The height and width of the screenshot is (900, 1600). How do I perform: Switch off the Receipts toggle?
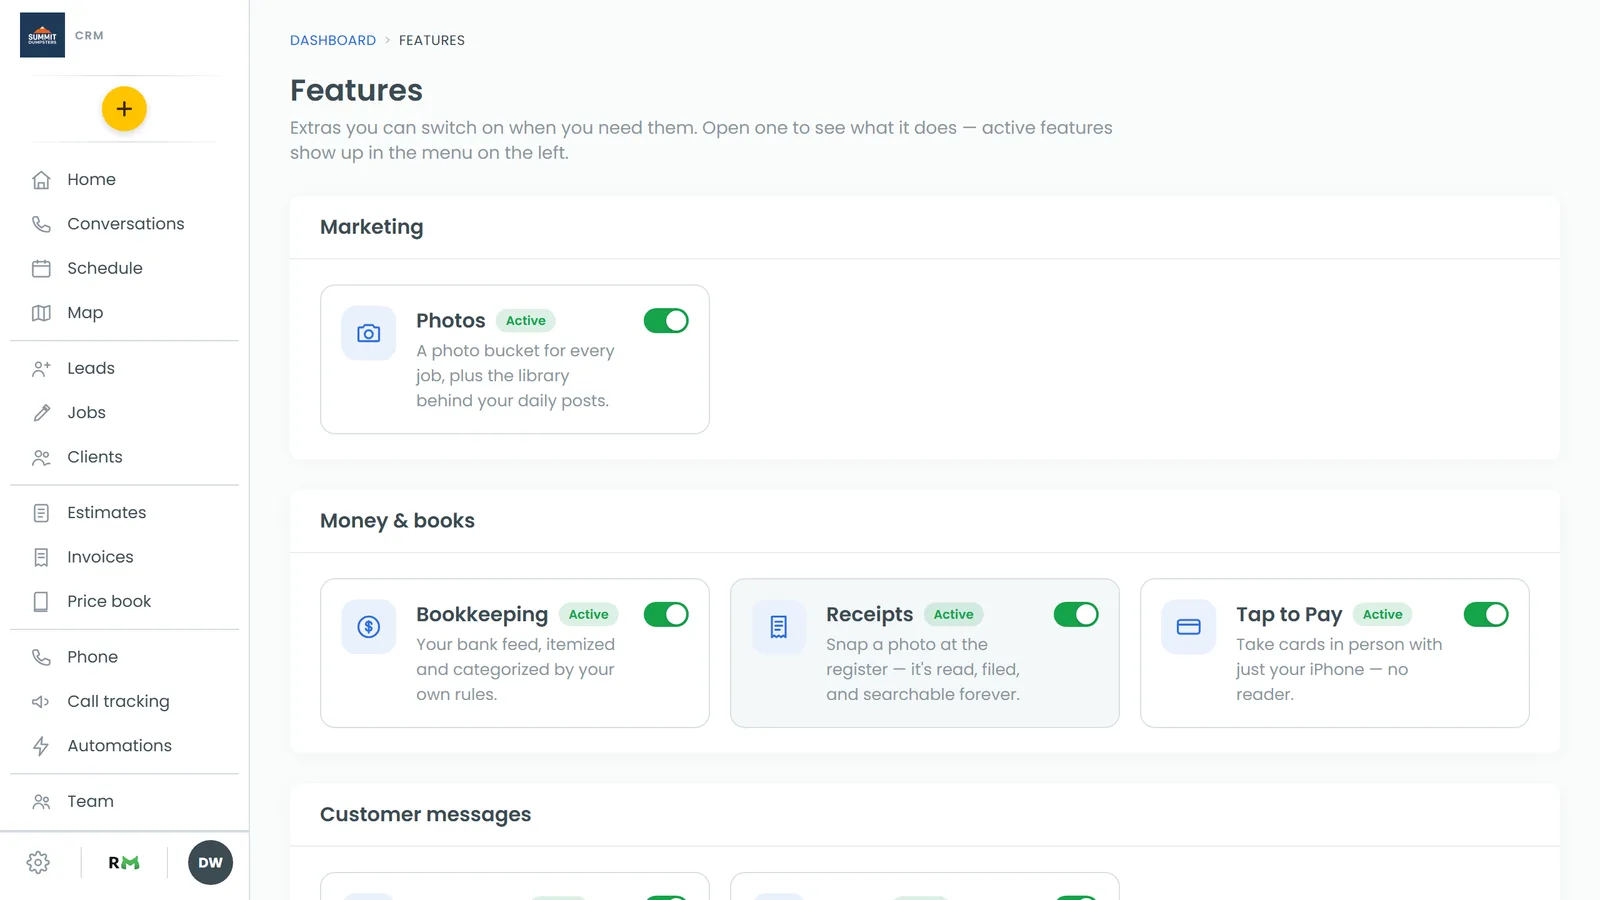(1076, 615)
